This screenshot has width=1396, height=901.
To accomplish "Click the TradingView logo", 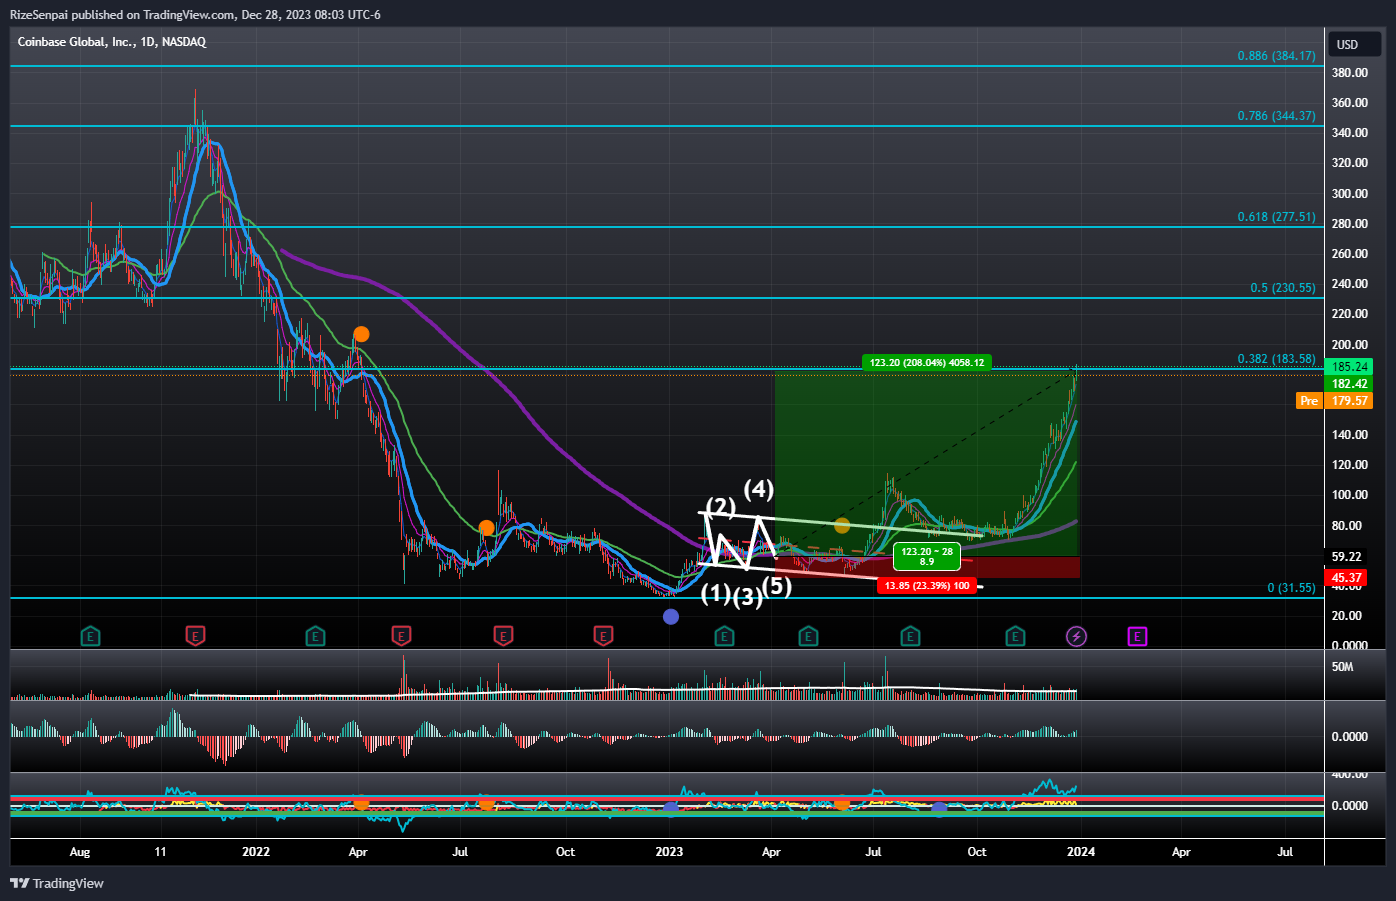I will 57,883.
